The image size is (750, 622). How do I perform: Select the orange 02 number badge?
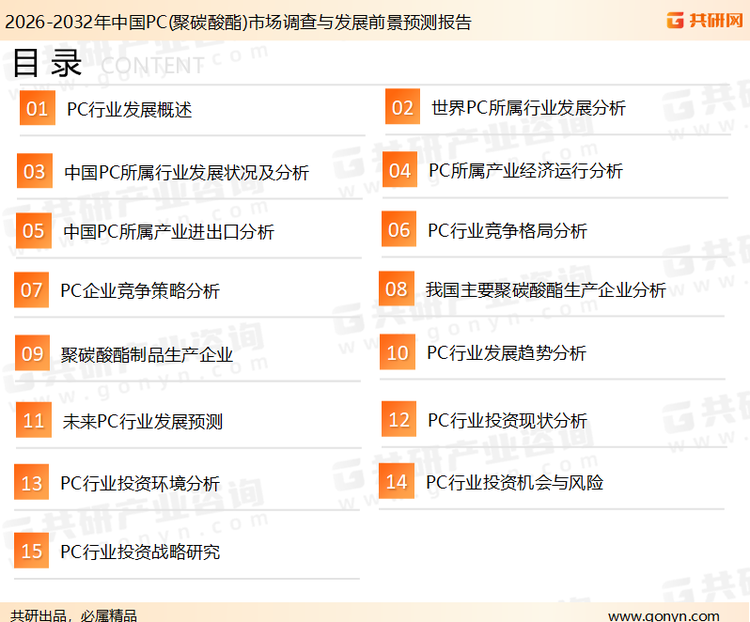(x=403, y=107)
